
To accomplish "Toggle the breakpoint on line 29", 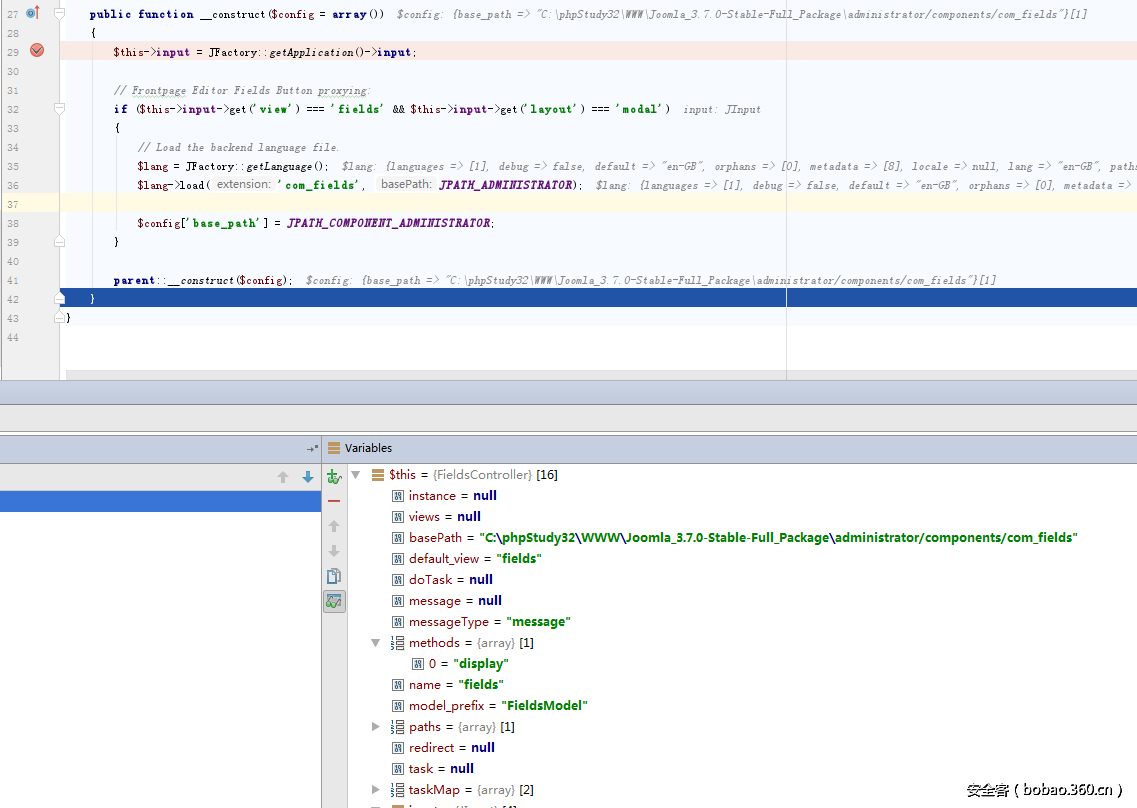I will coord(37,51).
